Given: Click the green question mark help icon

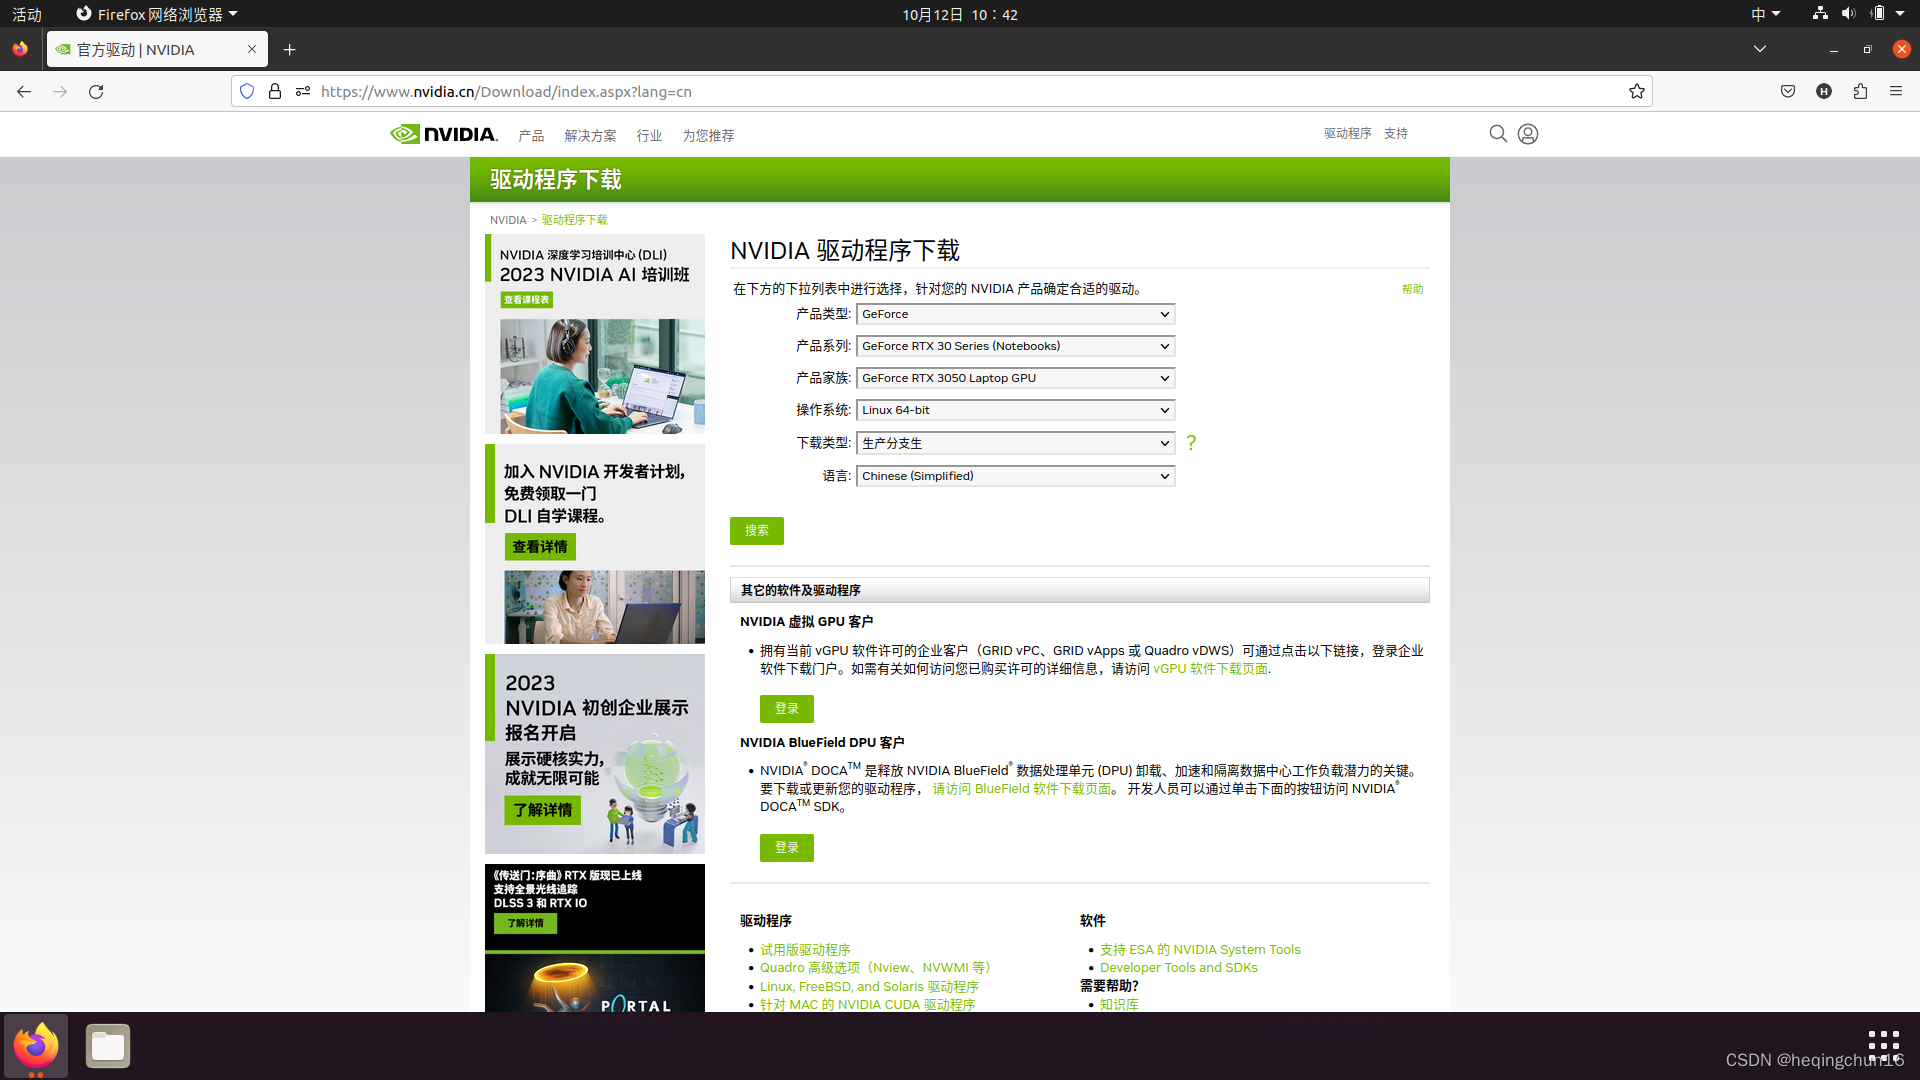Looking at the screenshot, I should click(1191, 443).
